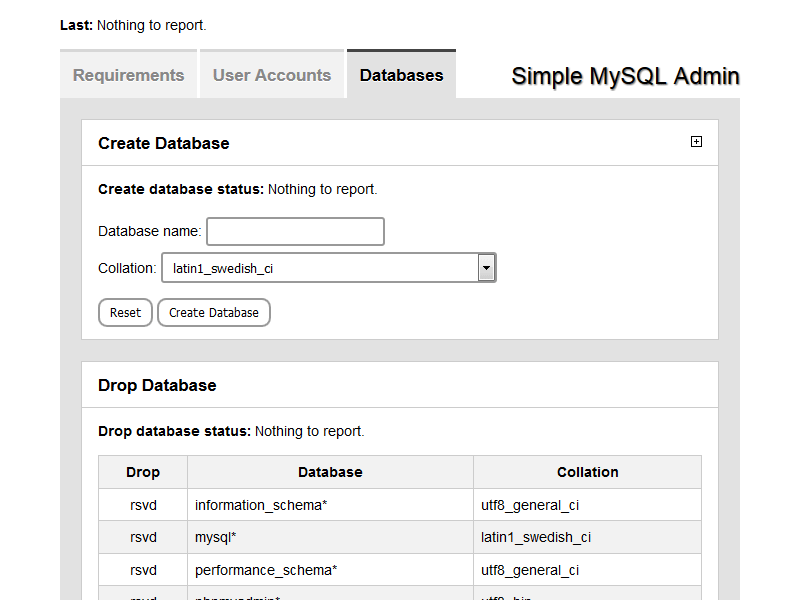The width and height of the screenshot is (800, 600).
Task: Switch to the Requirements tab
Action: (x=129, y=74)
